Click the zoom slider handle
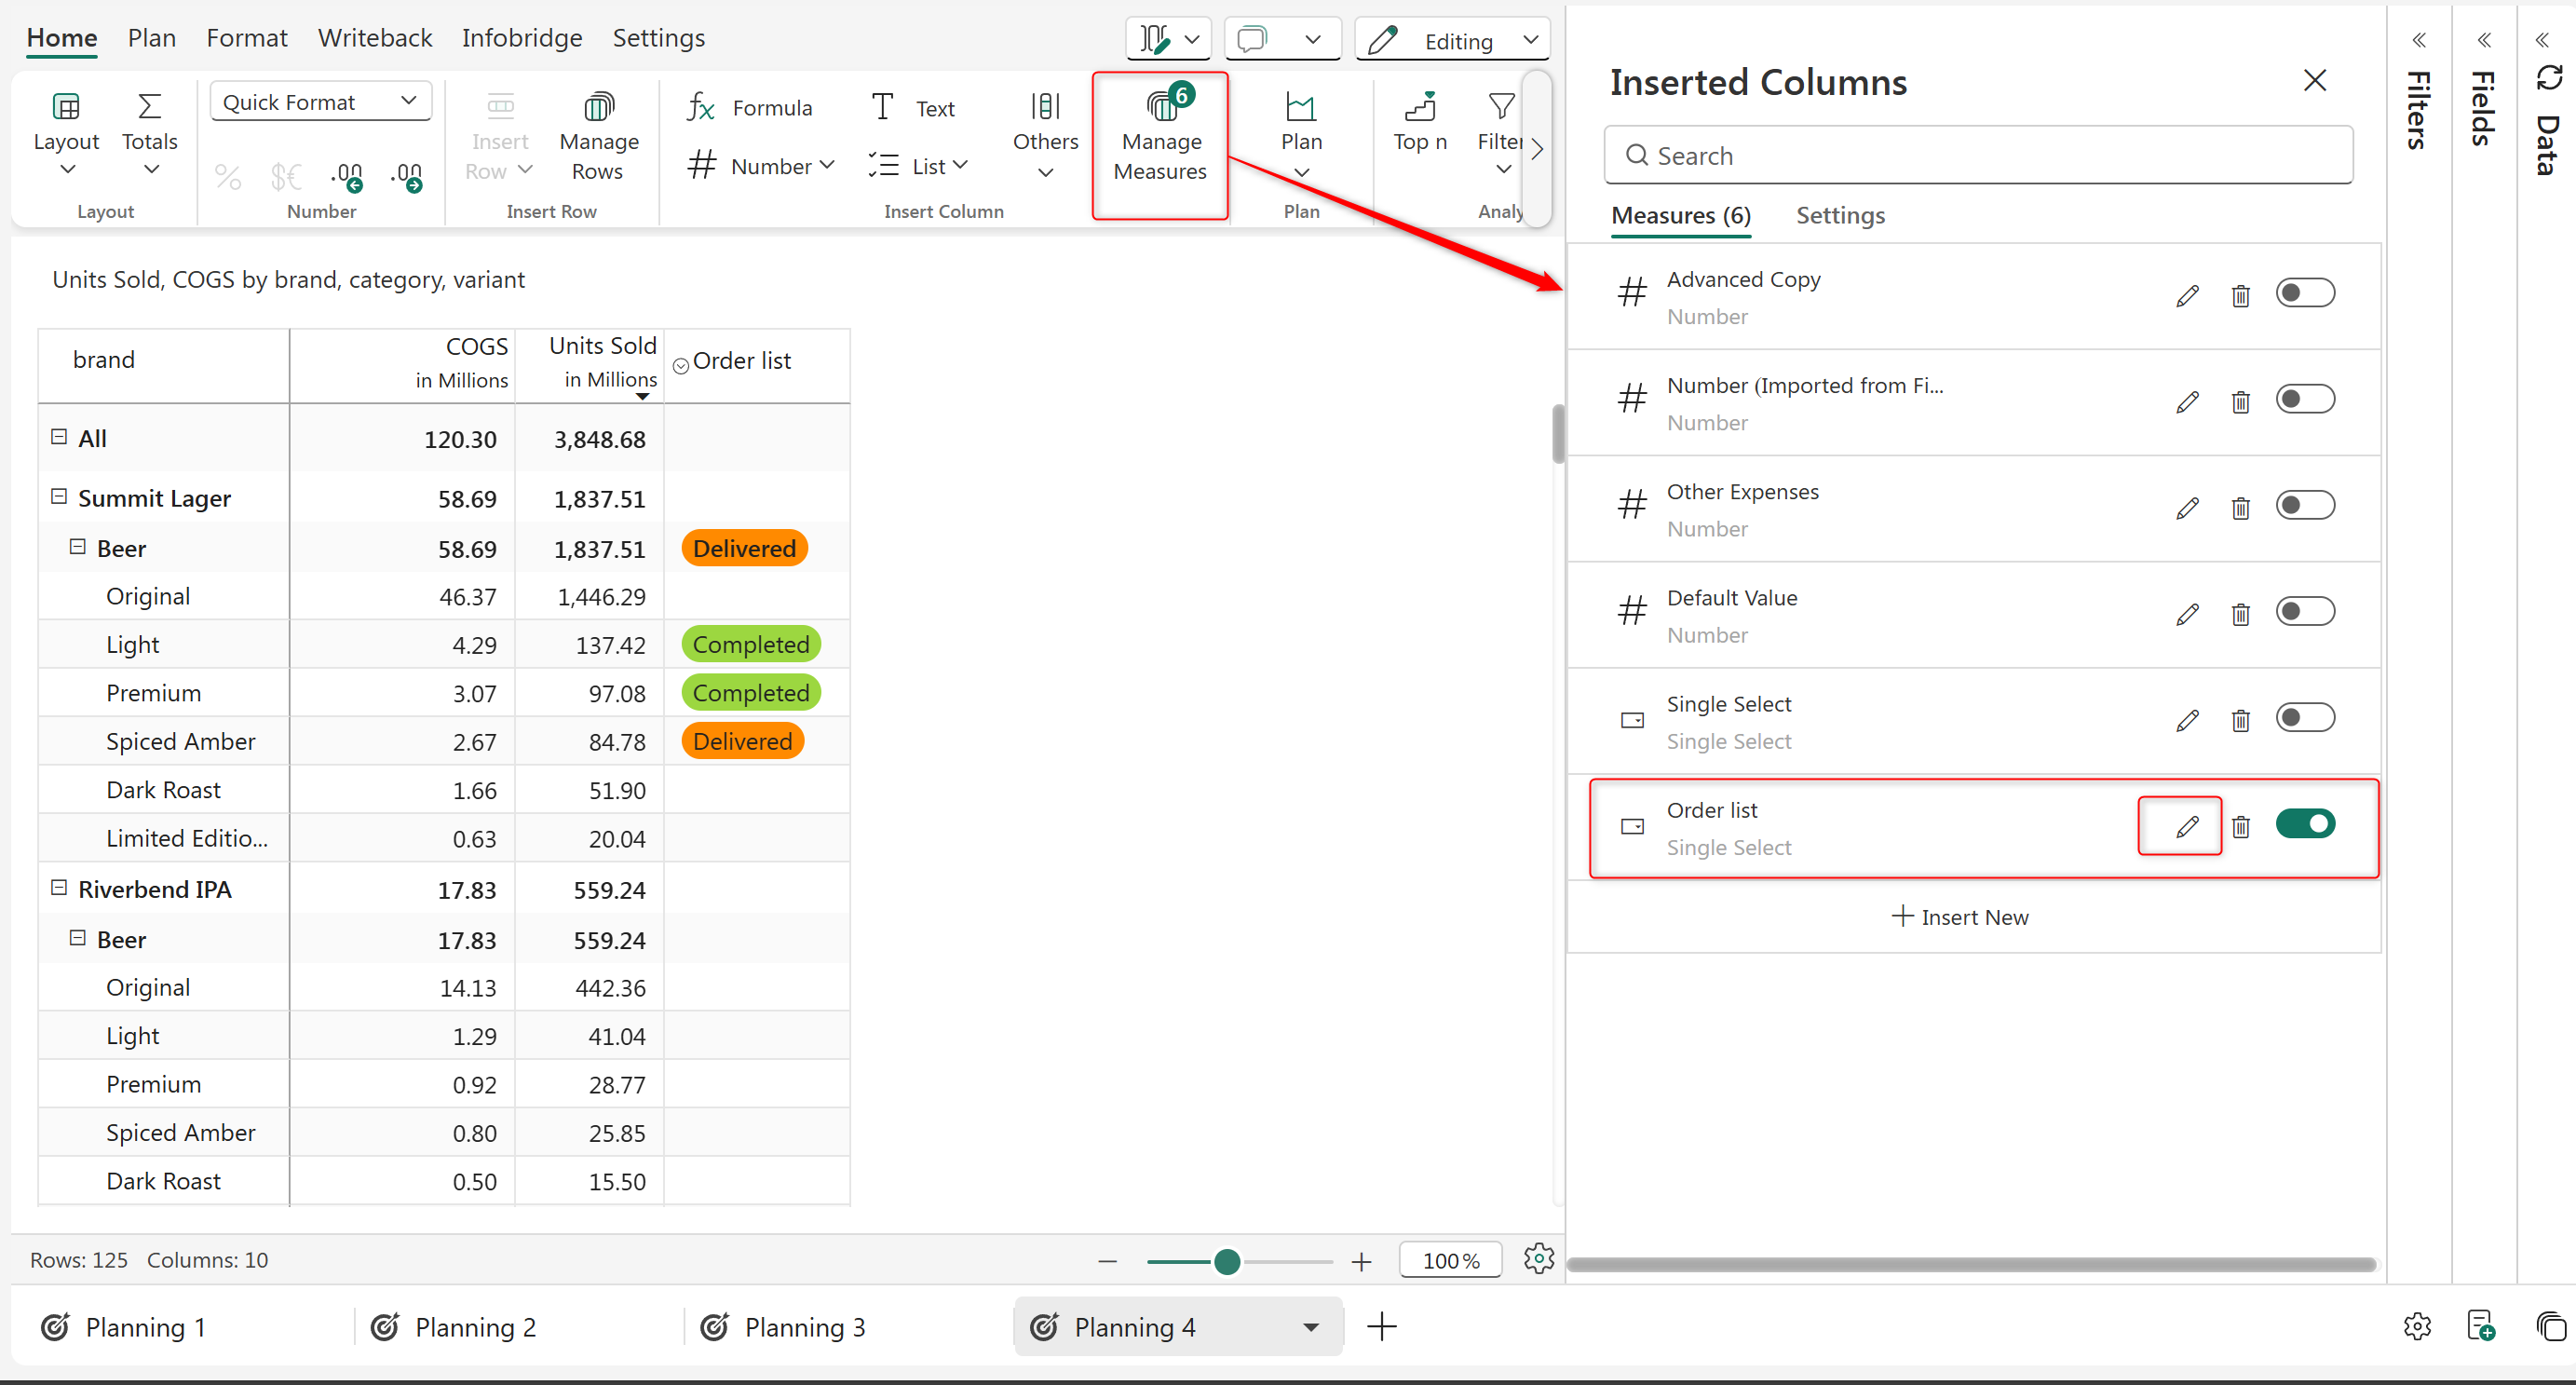The height and width of the screenshot is (1385, 2576). 1227,1262
